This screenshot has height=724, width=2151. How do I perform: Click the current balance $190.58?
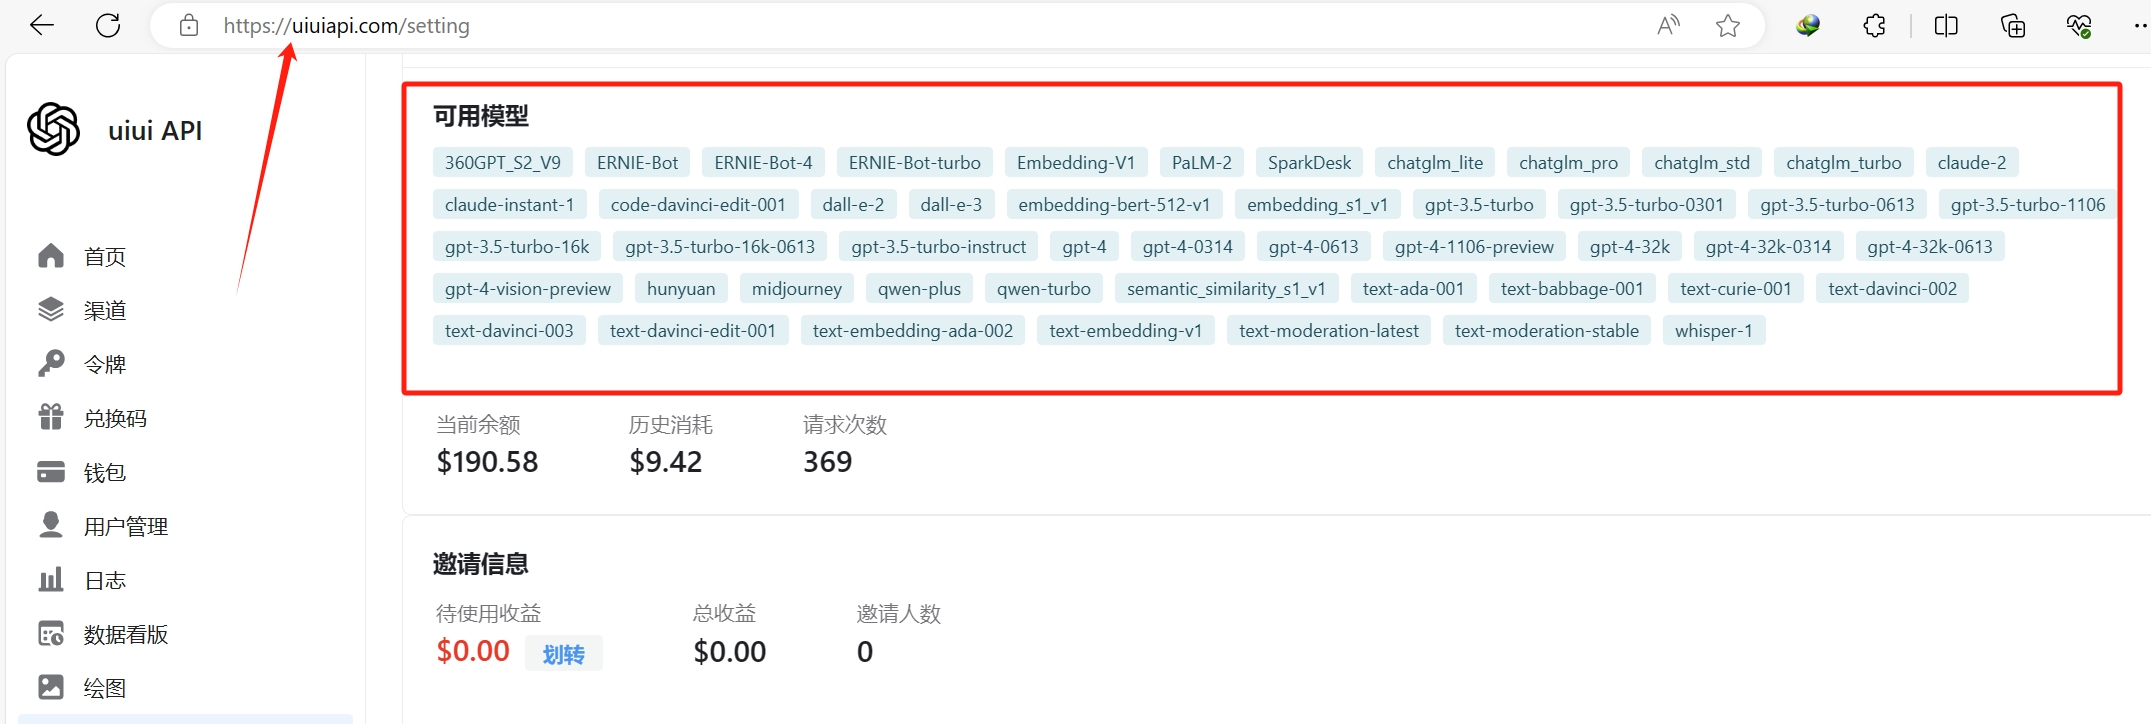487,462
